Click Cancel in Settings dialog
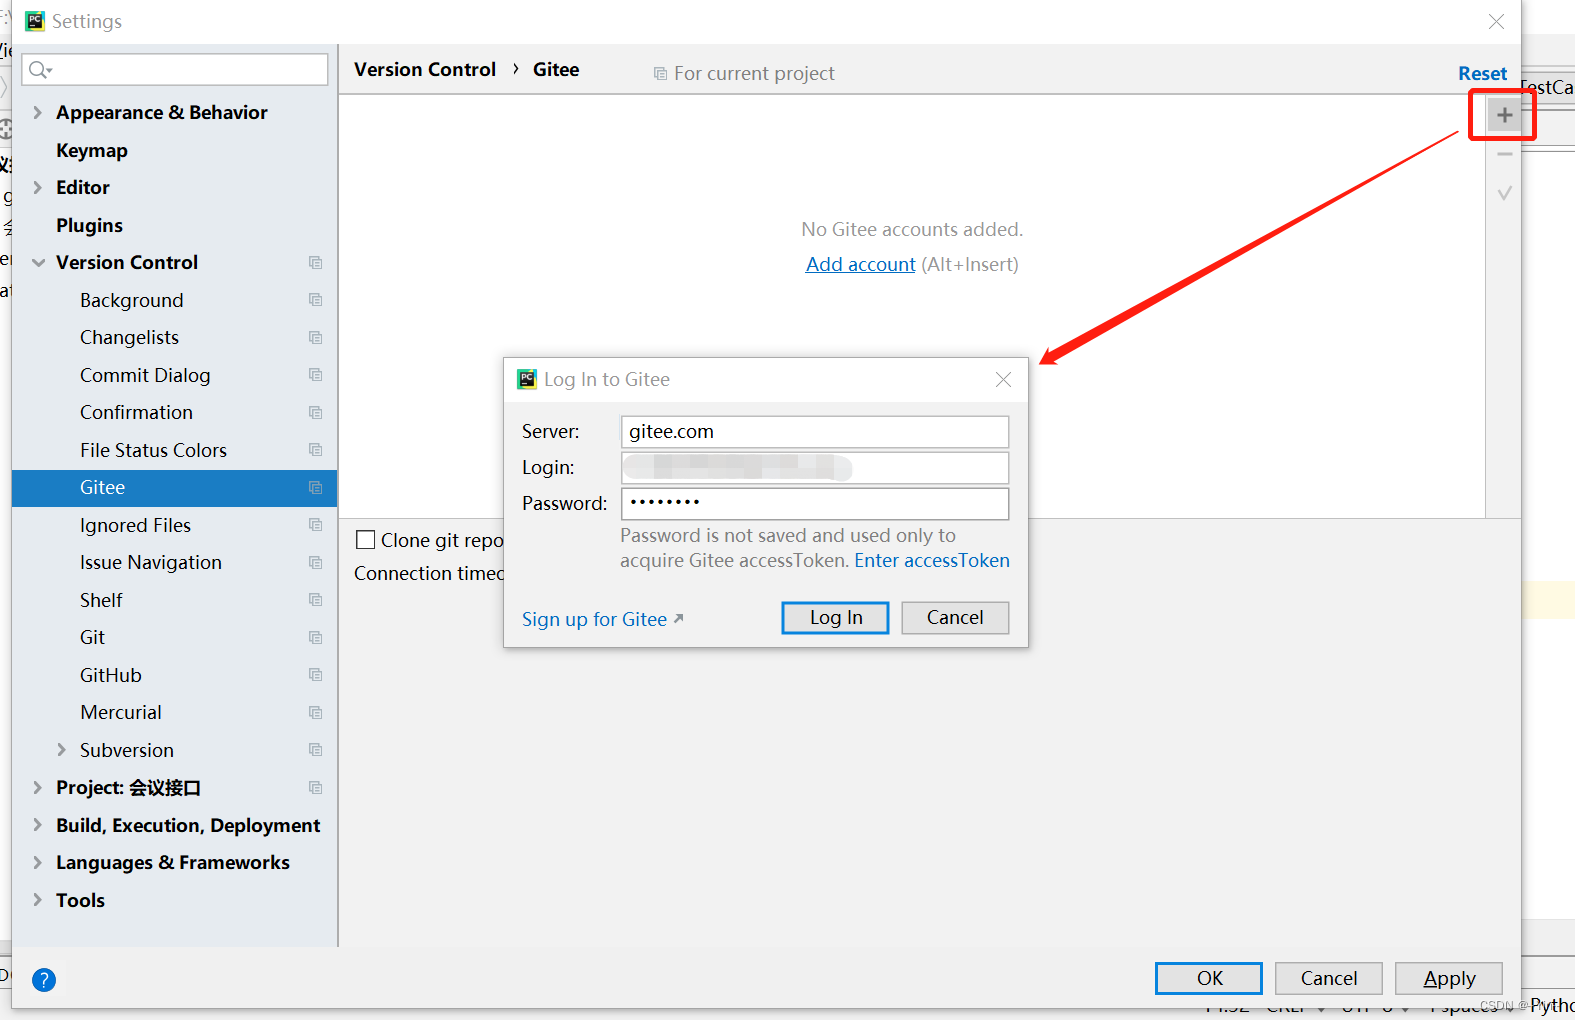The height and width of the screenshot is (1020, 1575). (1329, 978)
